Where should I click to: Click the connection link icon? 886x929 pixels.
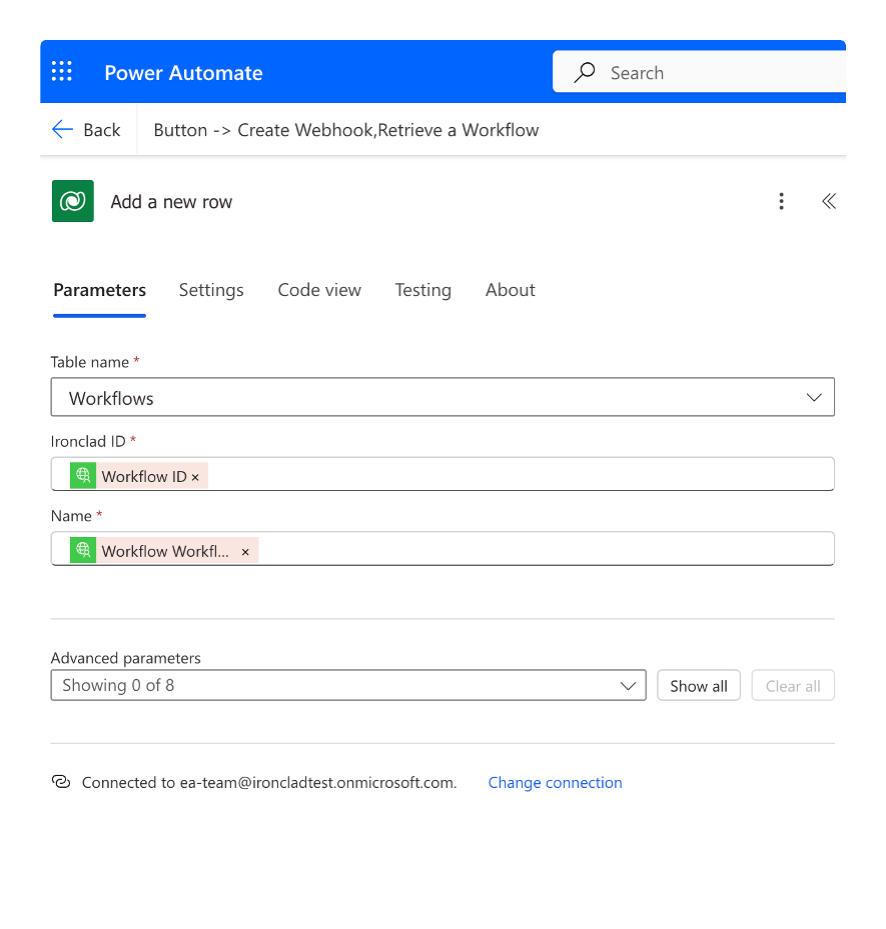tap(61, 782)
